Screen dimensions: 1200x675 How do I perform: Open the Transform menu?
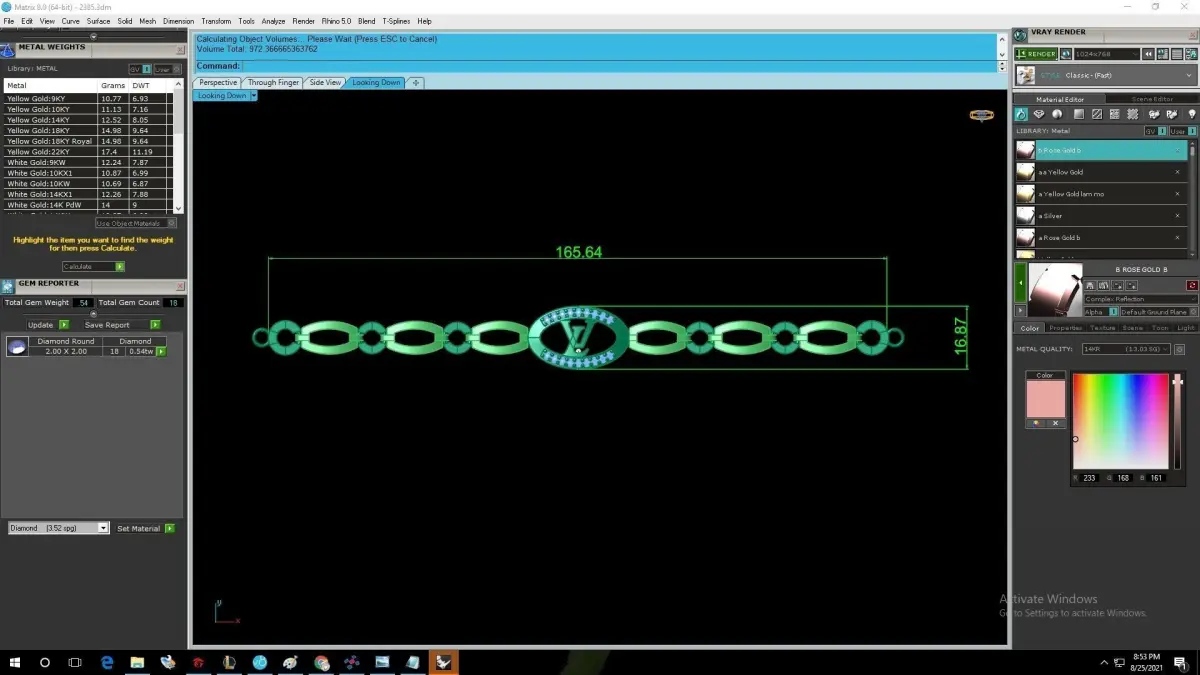point(215,21)
